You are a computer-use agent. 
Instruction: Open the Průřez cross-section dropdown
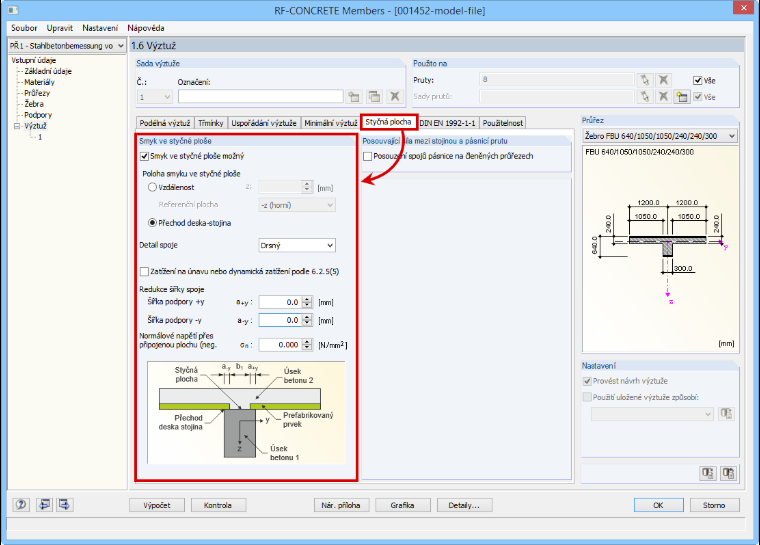(x=660, y=136)
